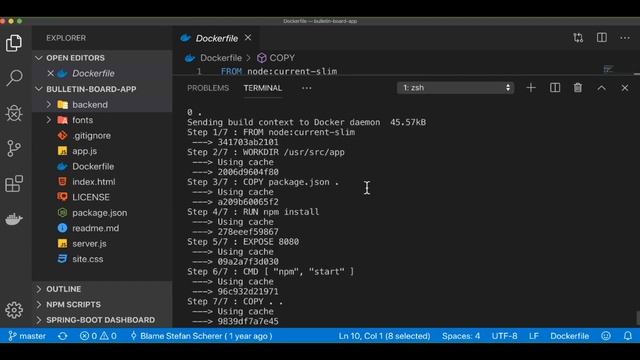Click the synchronize changes icon in status bar
Screen dimensions: 640x360
pos(62,336)
